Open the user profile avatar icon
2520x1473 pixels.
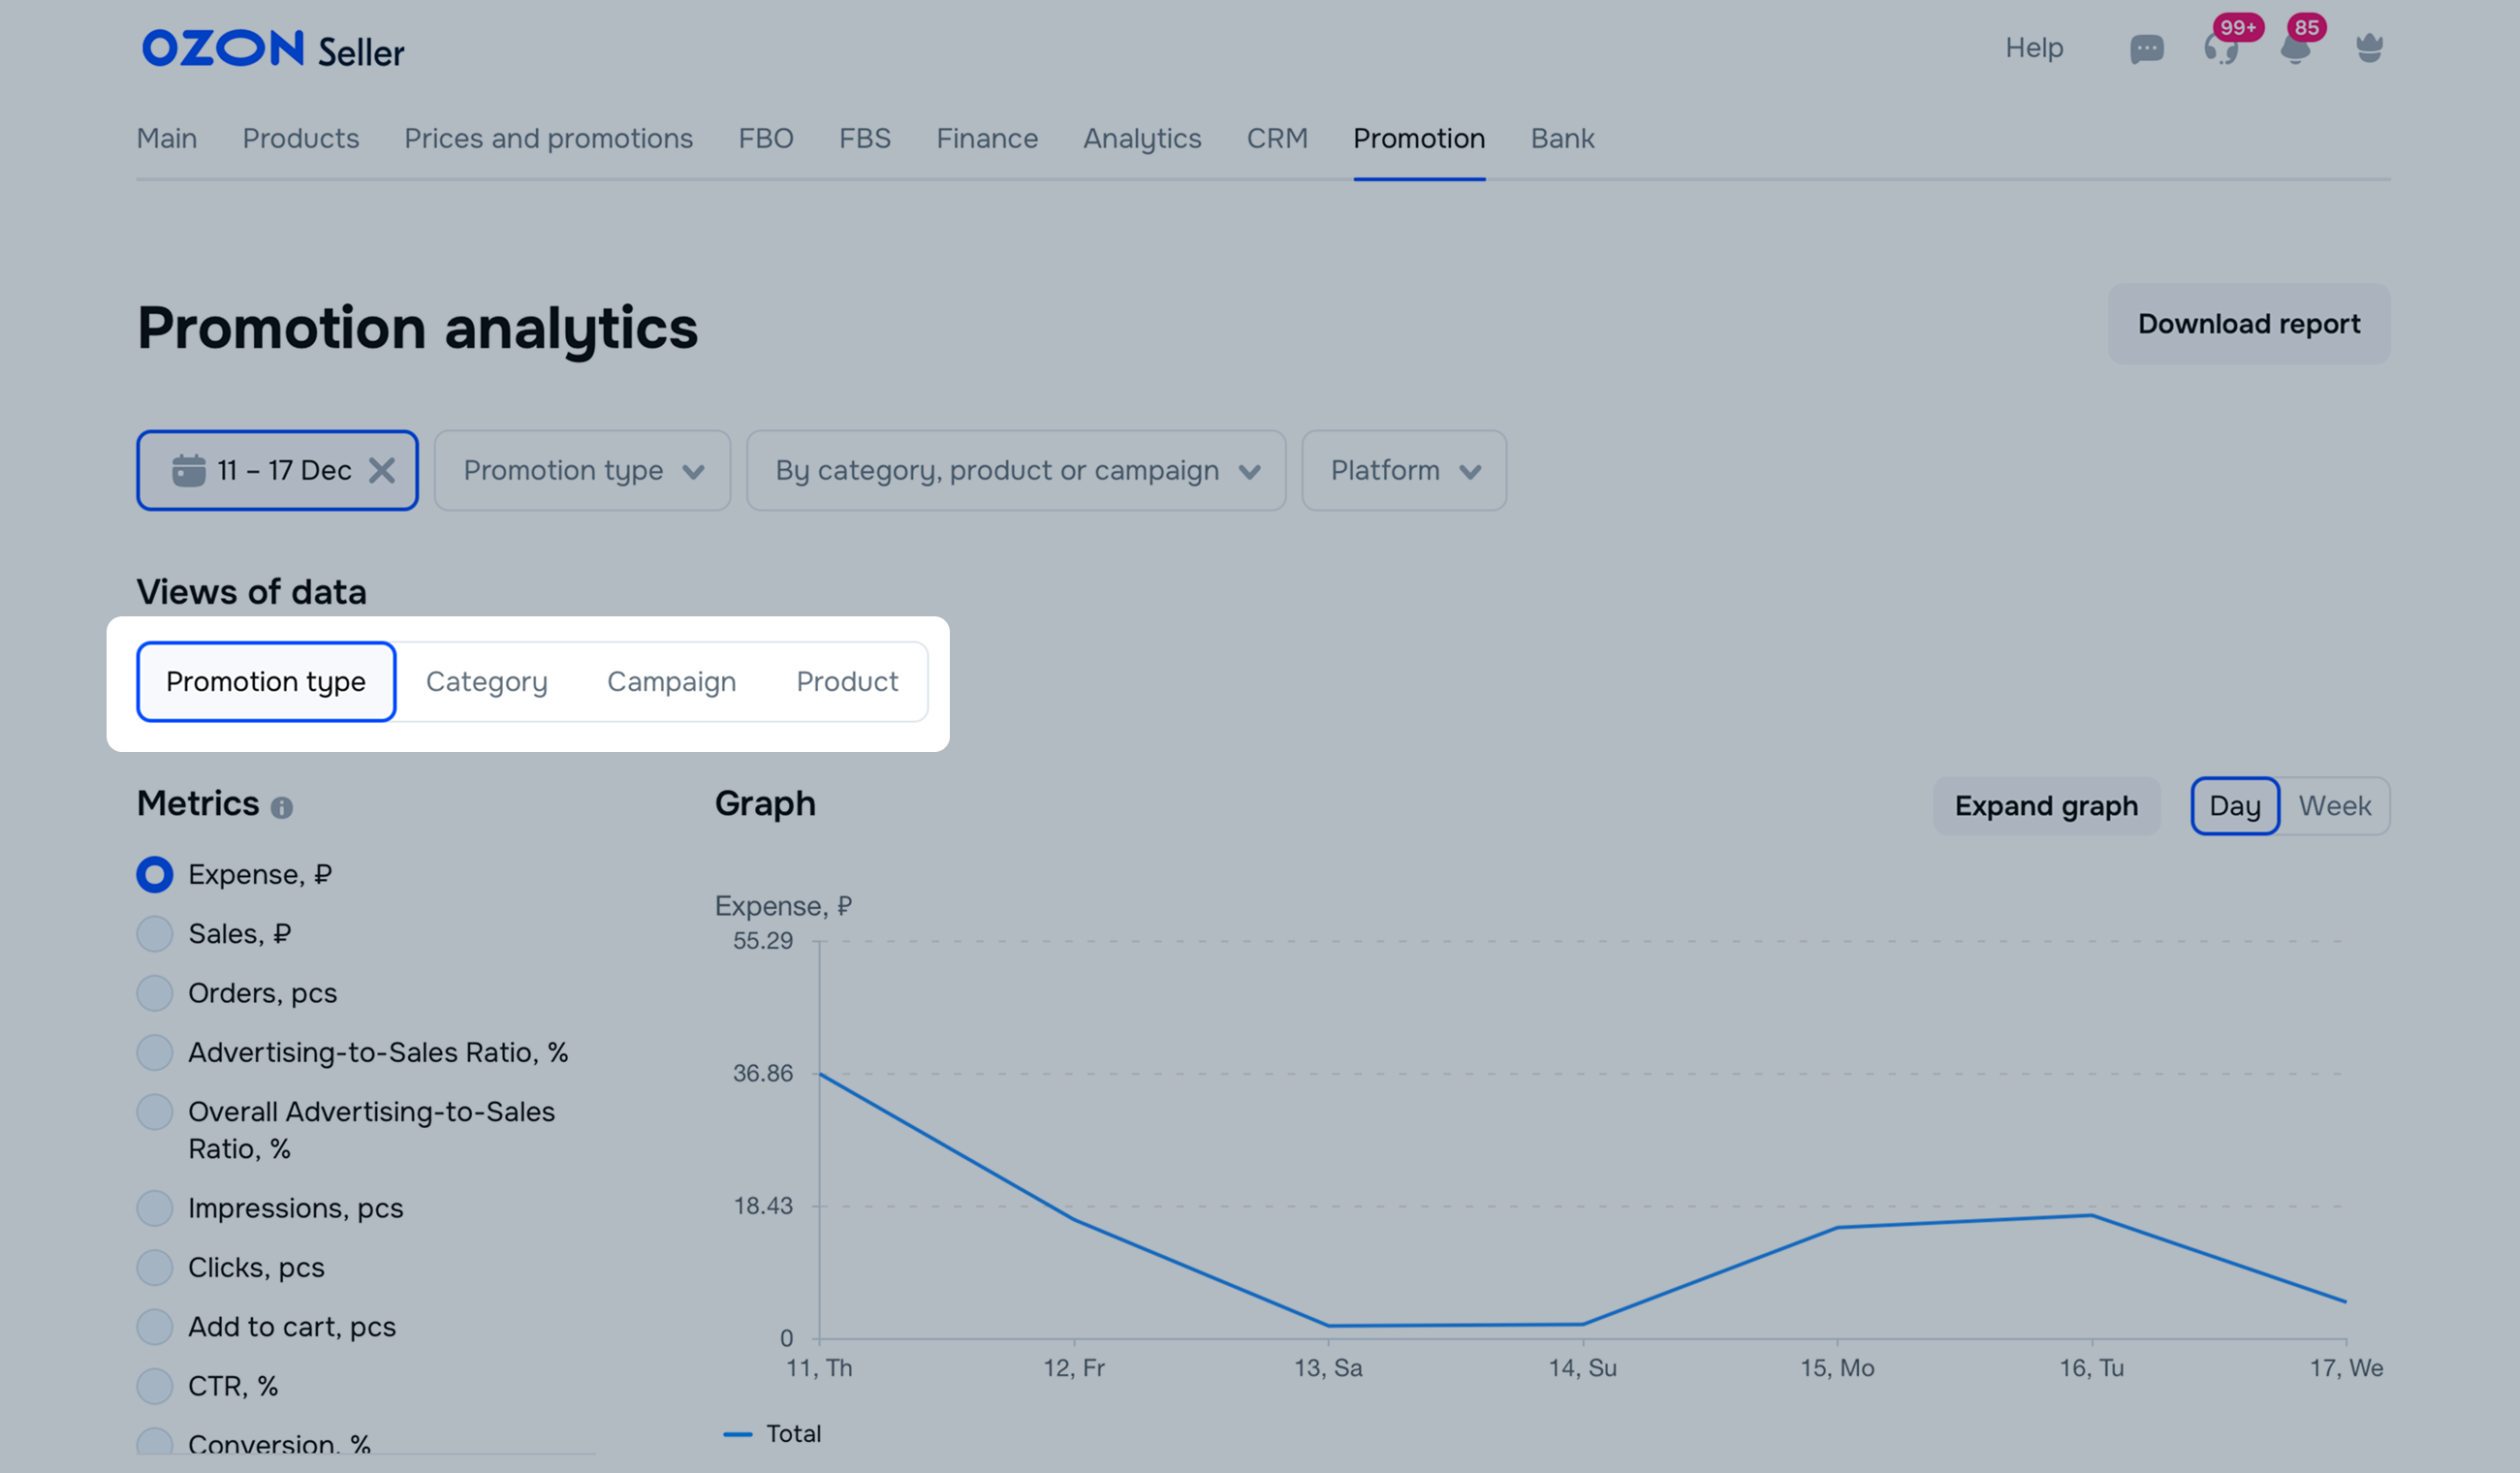coord(2369,48)
